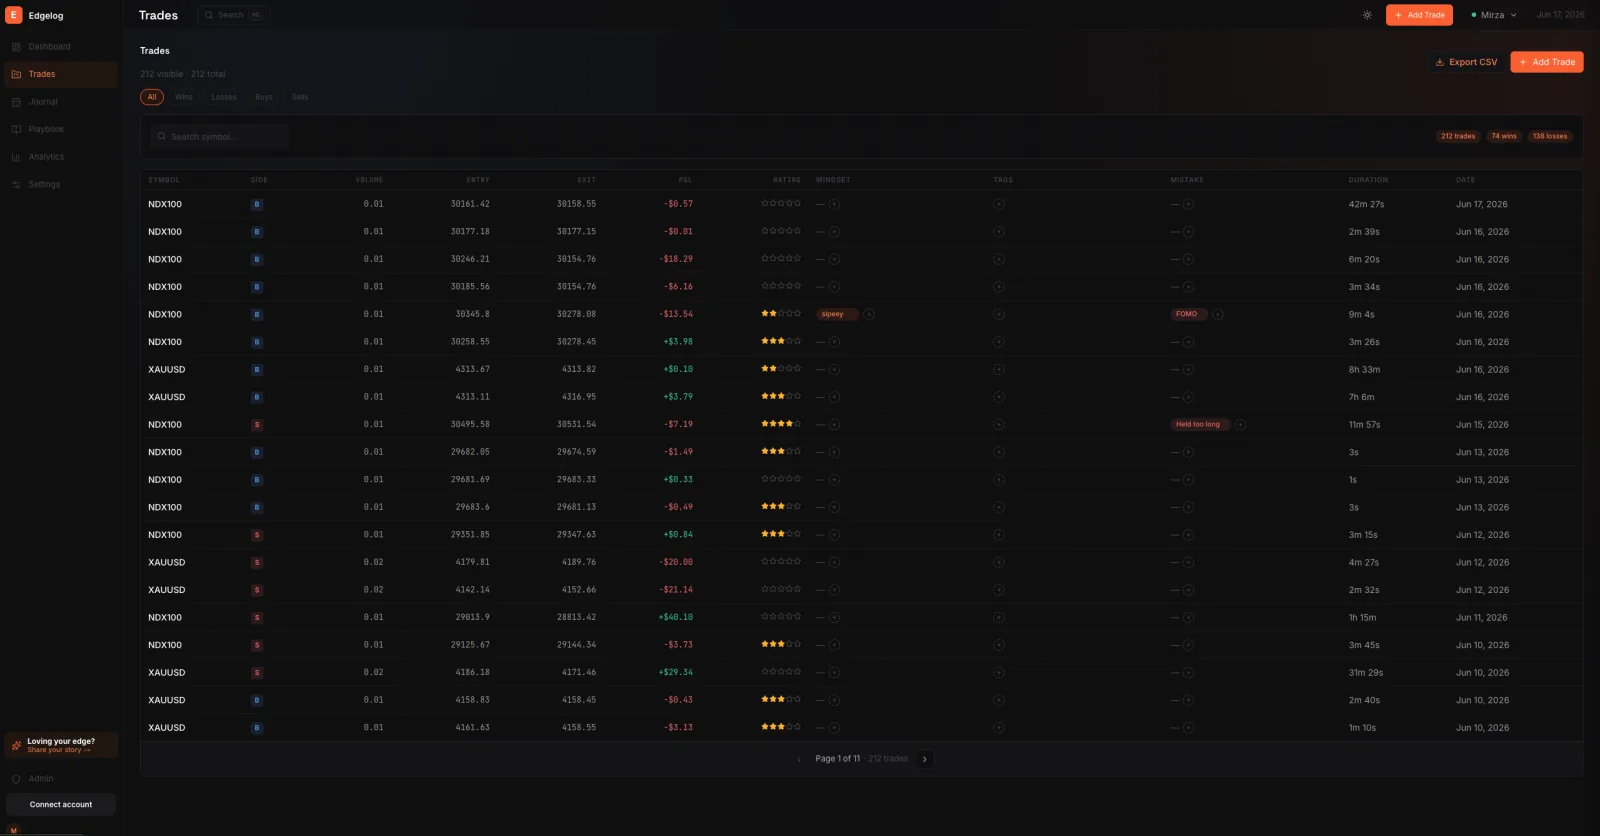
Task: Click the 138 losses badge
Action: (x=1550, y=136)
